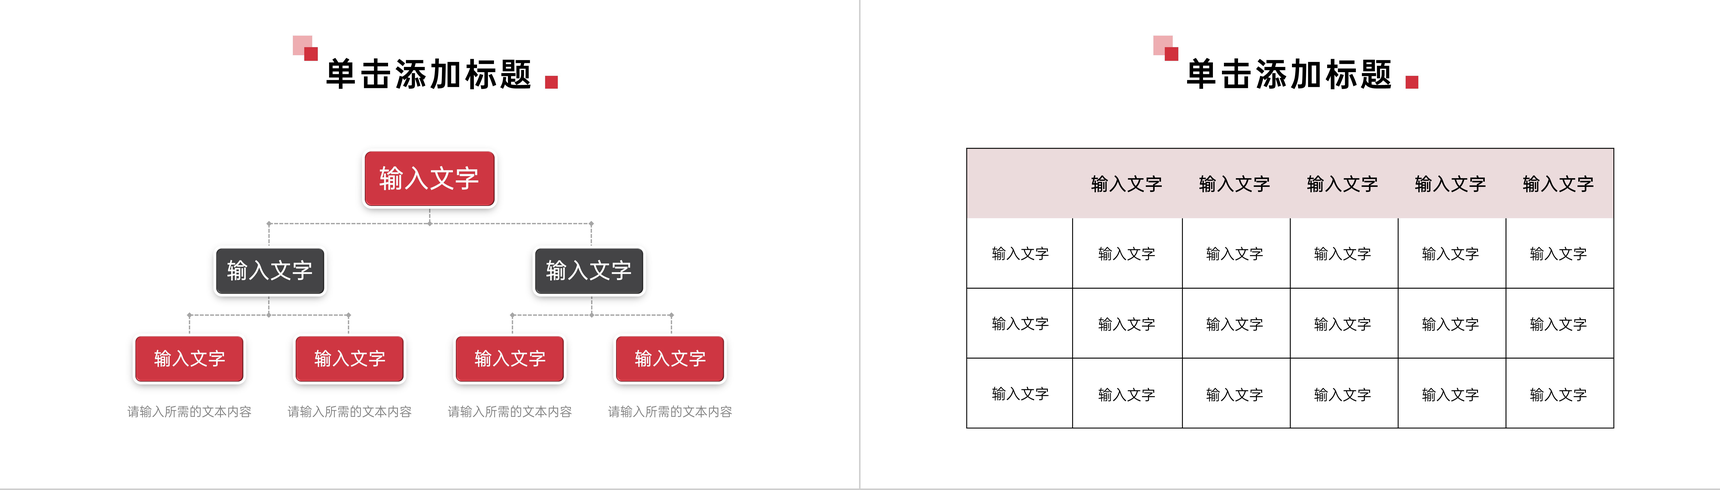Click the red square icon beside right slide title

[x=1165, y=48]
